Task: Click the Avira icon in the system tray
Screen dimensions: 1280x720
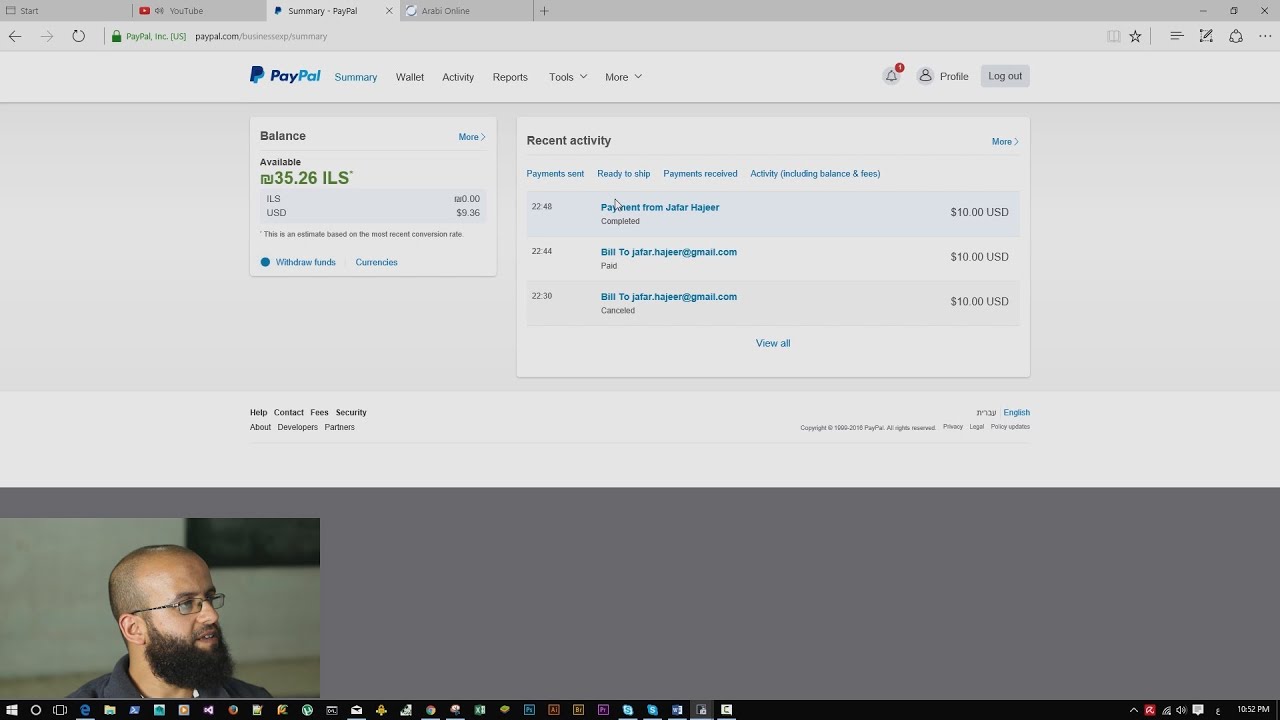Action: tap(1150, 710)
